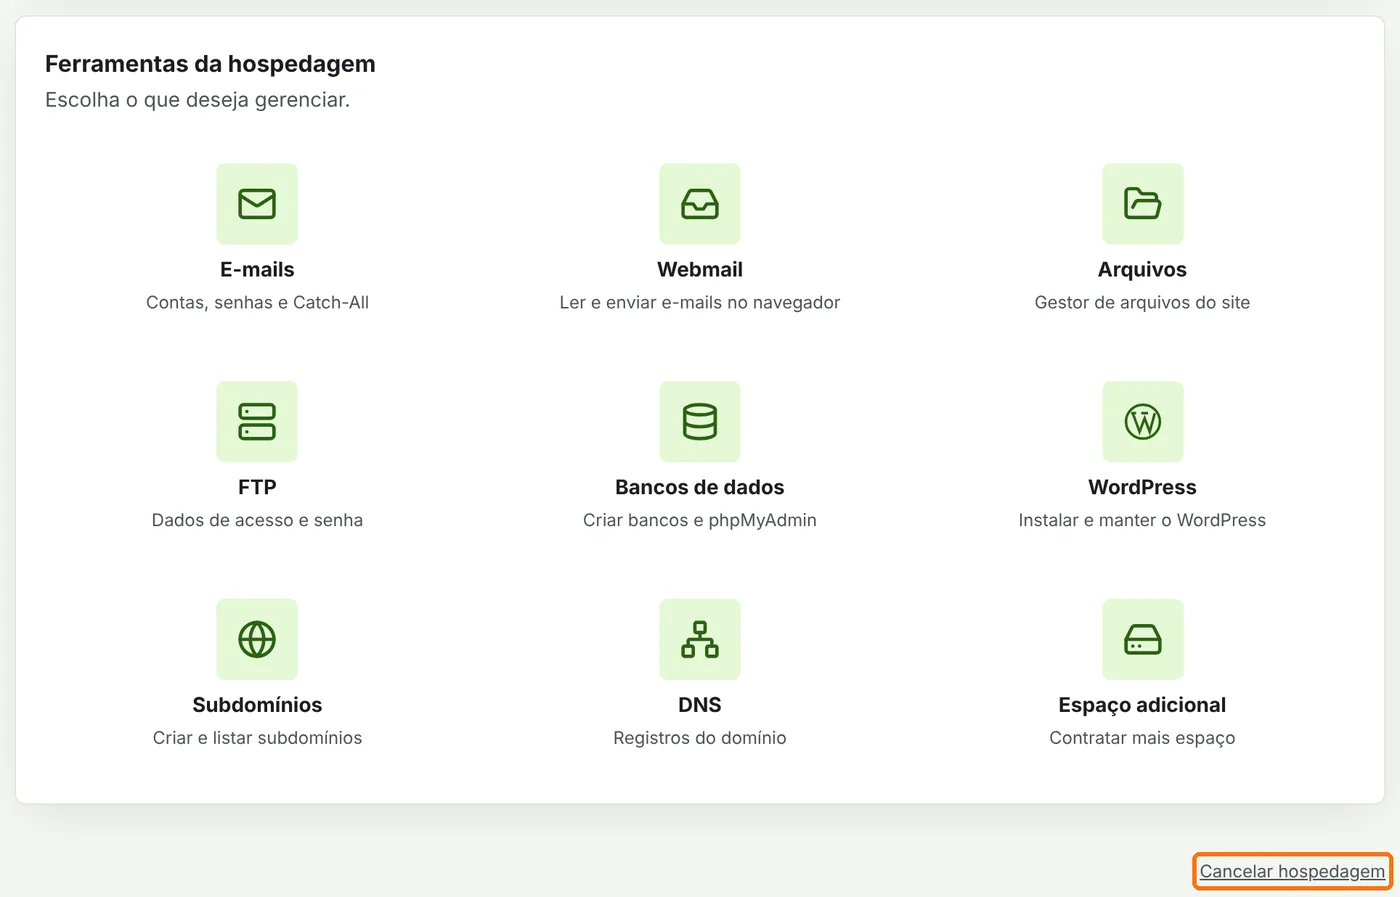Click "Contas, senhas e Catch-All" description
The image size is (1400, 897).
click(x=257, y=303)
